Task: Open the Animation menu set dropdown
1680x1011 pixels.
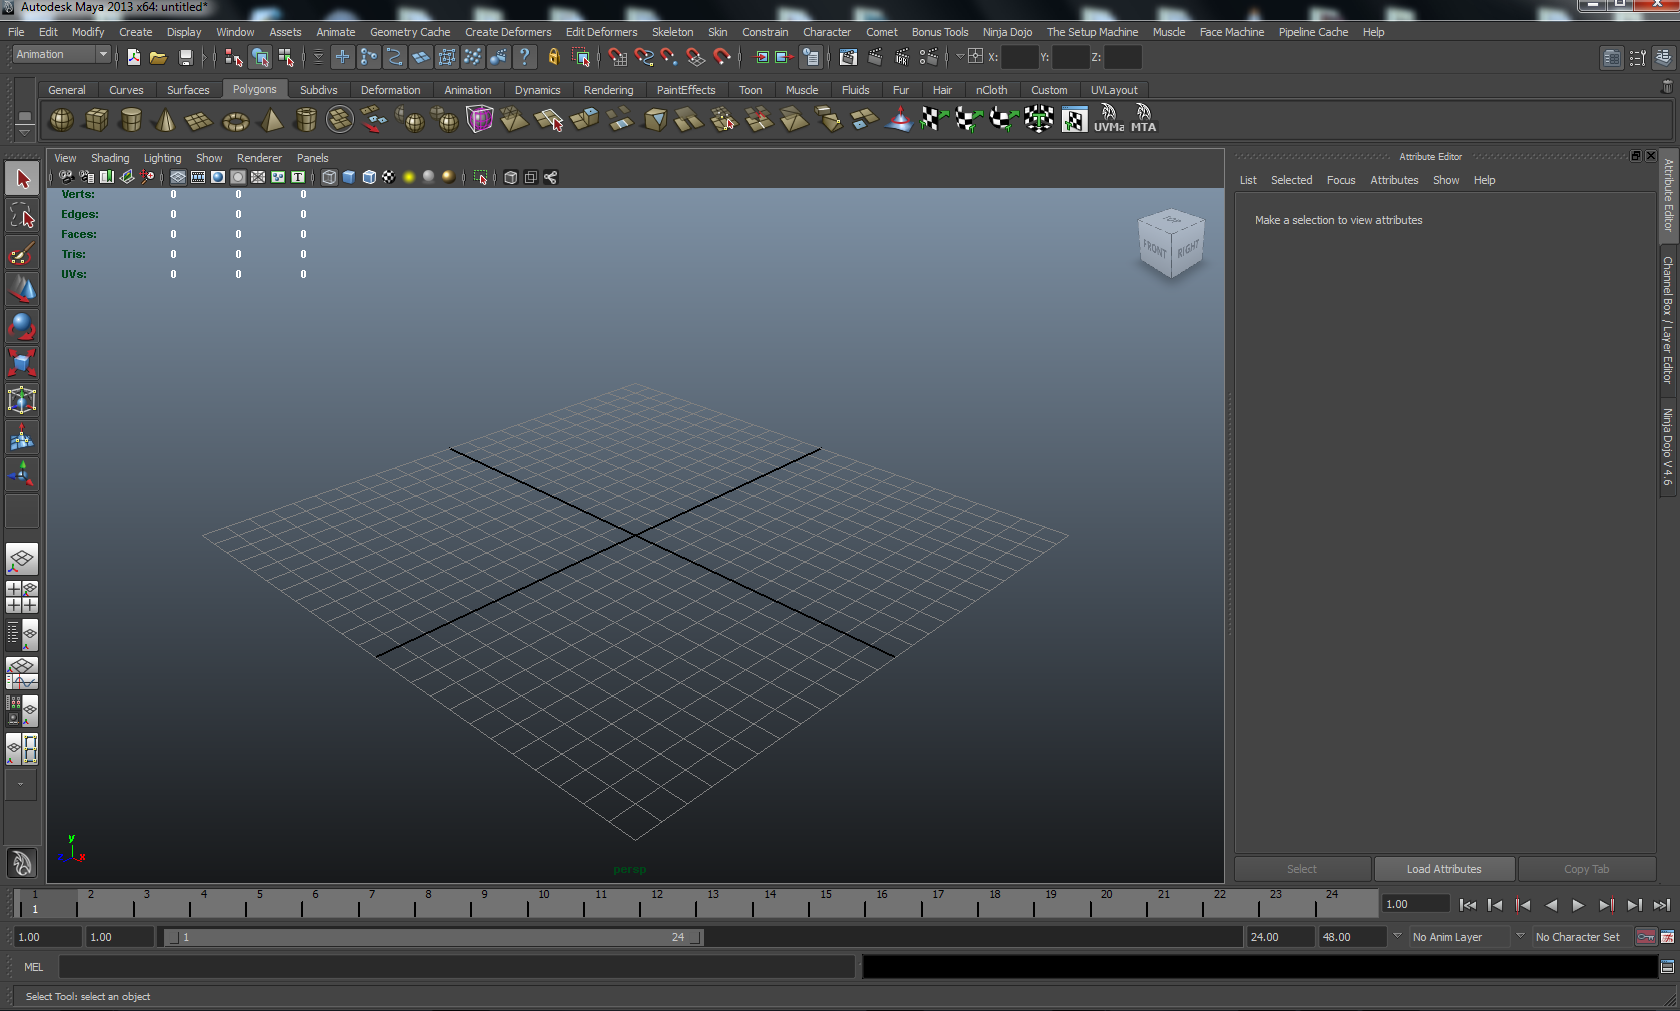Action: click(x=102, y=54)
